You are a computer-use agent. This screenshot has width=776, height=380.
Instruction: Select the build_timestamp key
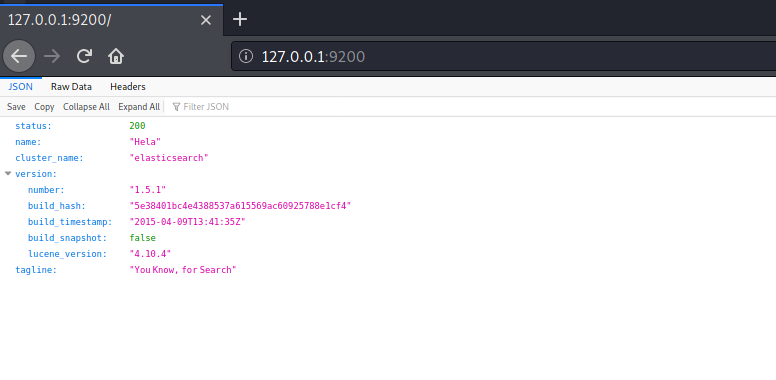(x=70, y=222)
